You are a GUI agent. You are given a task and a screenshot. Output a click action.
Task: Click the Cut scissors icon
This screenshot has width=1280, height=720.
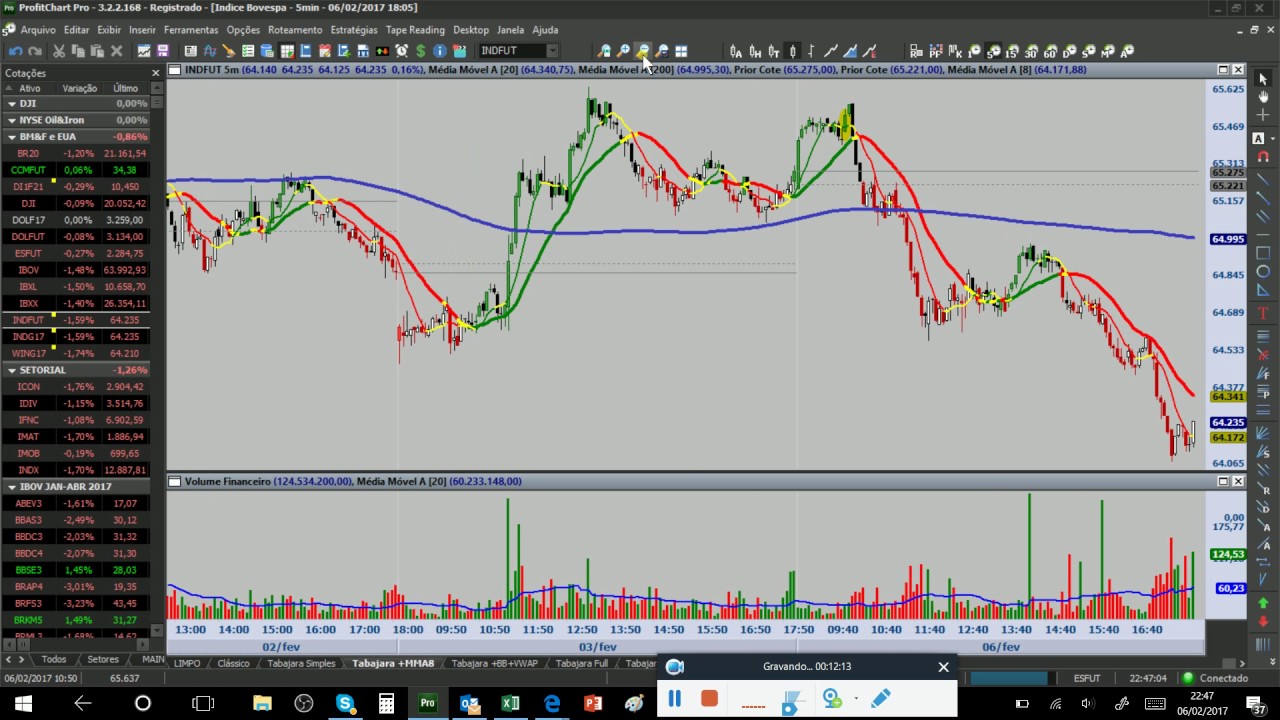[x=59, y=51]
